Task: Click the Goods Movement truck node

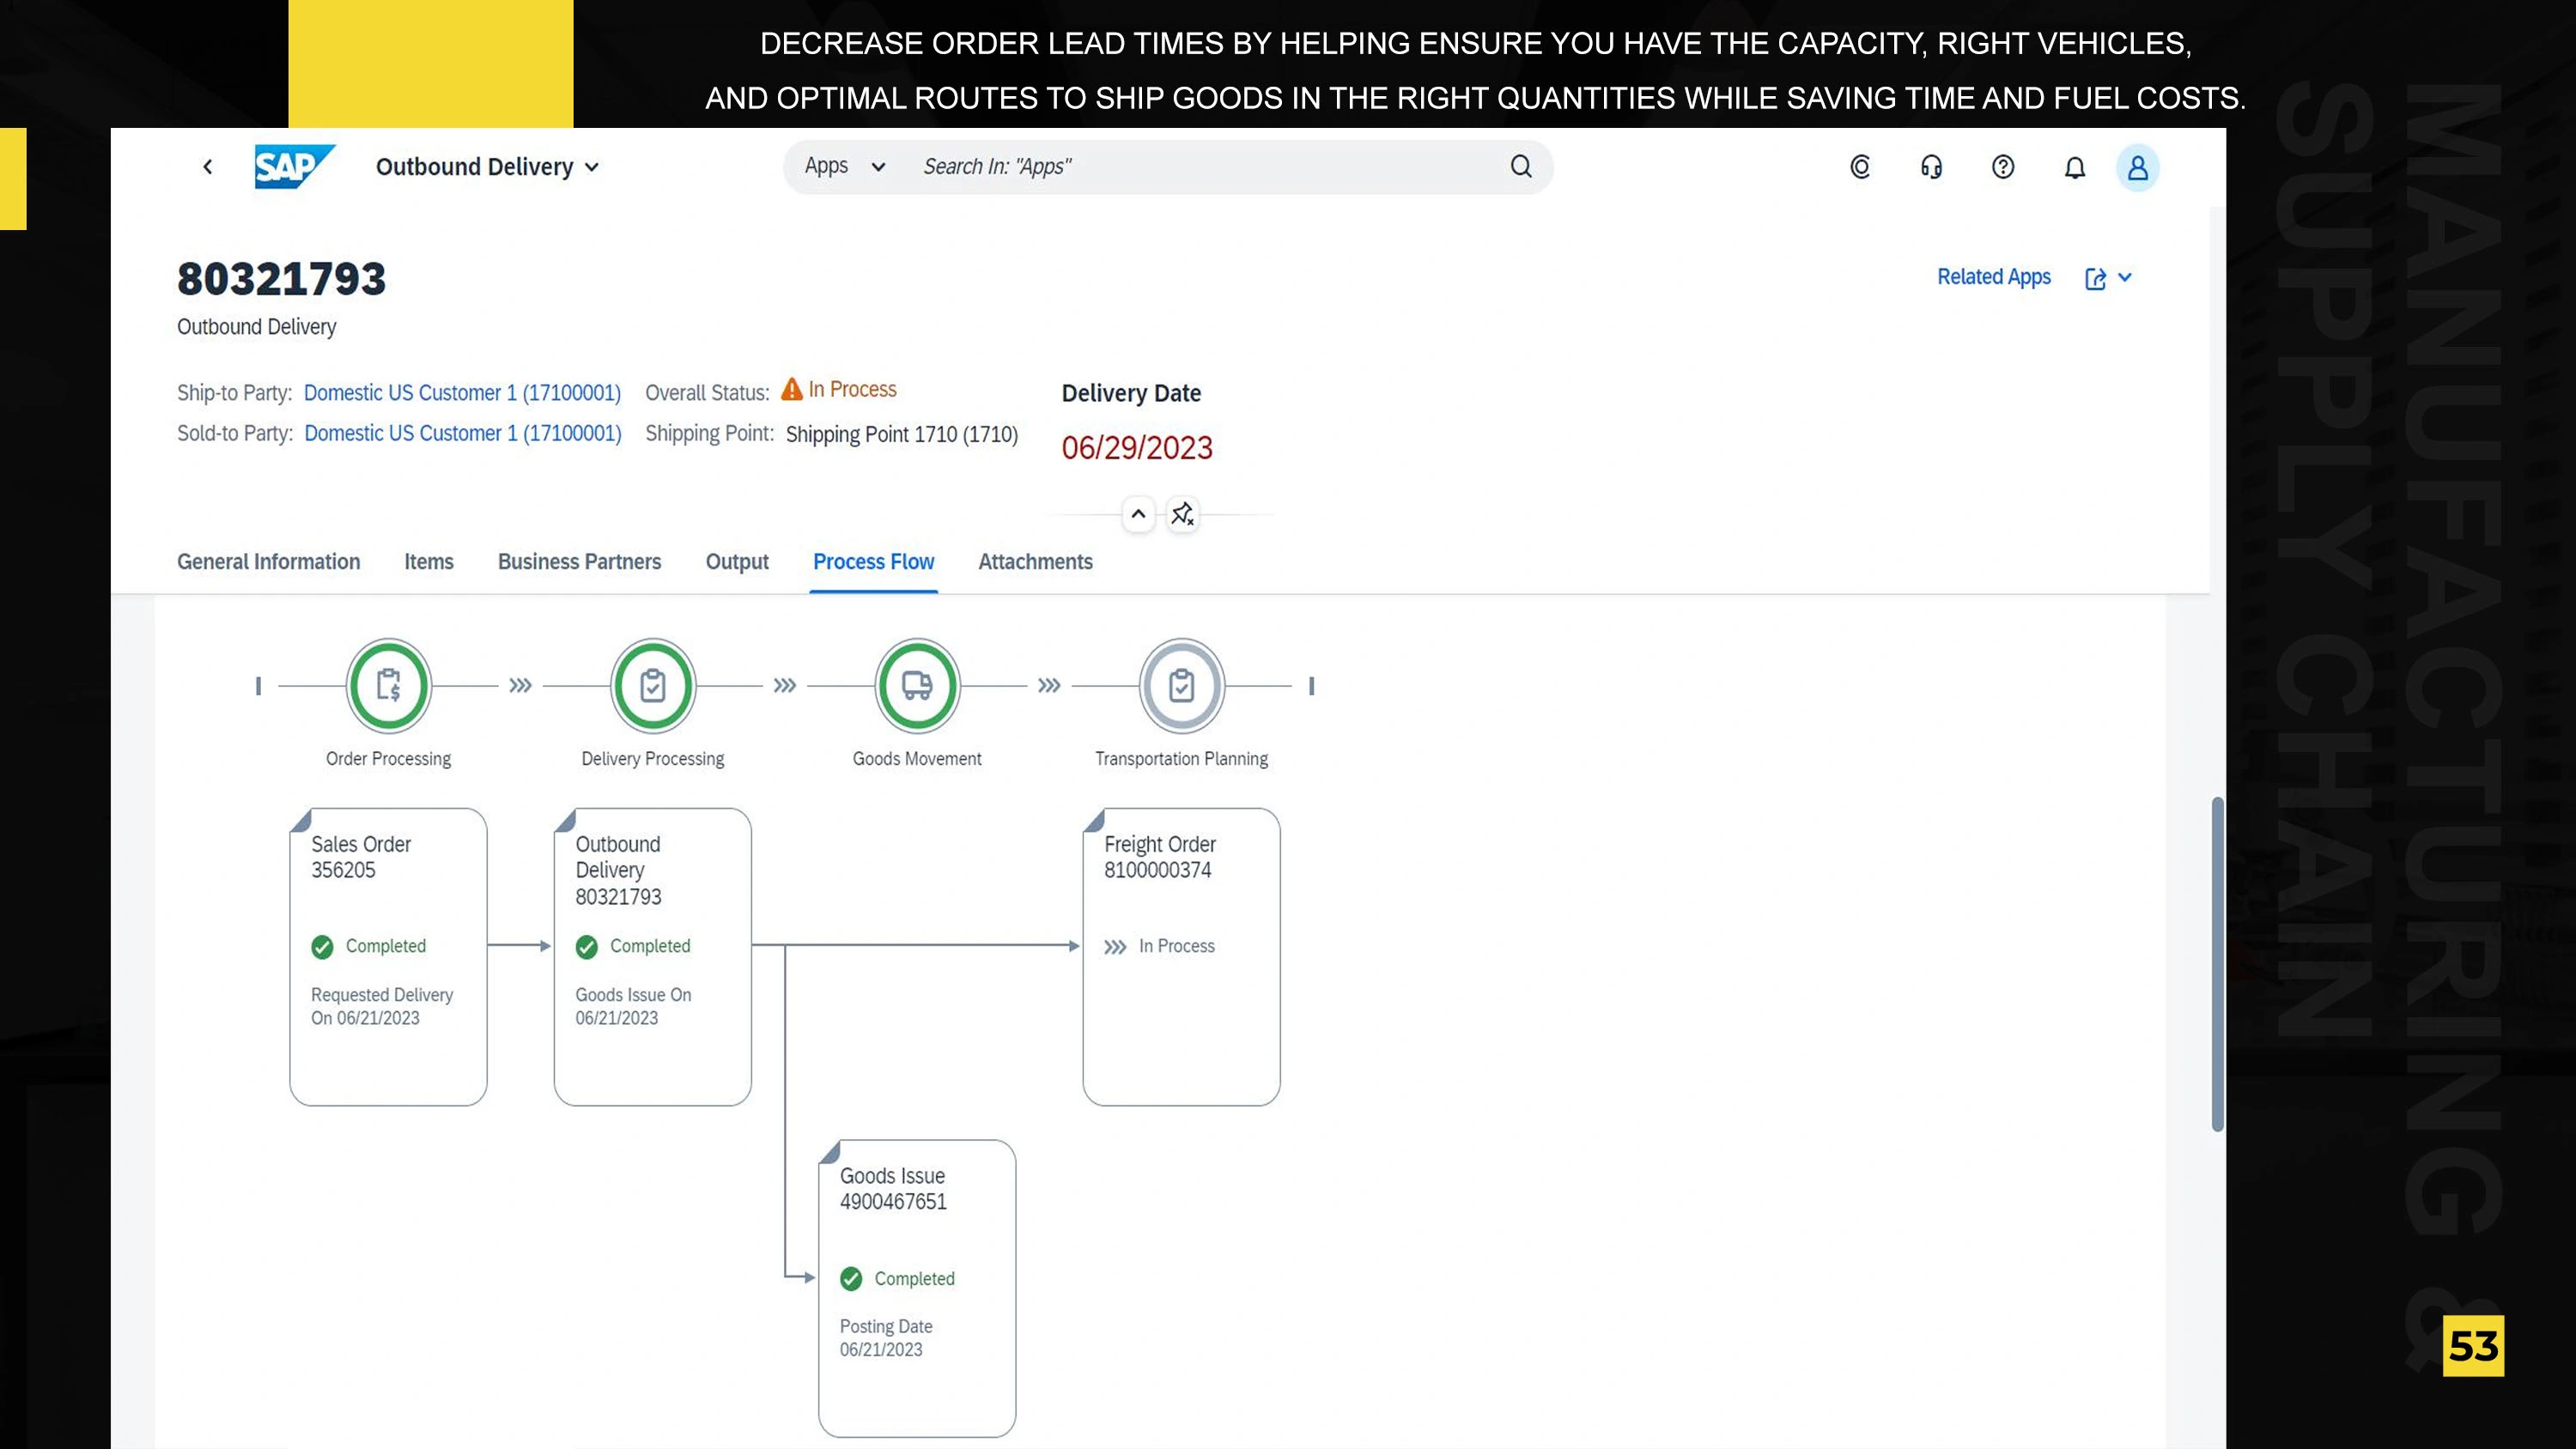Action: click(x=917, y=686)
